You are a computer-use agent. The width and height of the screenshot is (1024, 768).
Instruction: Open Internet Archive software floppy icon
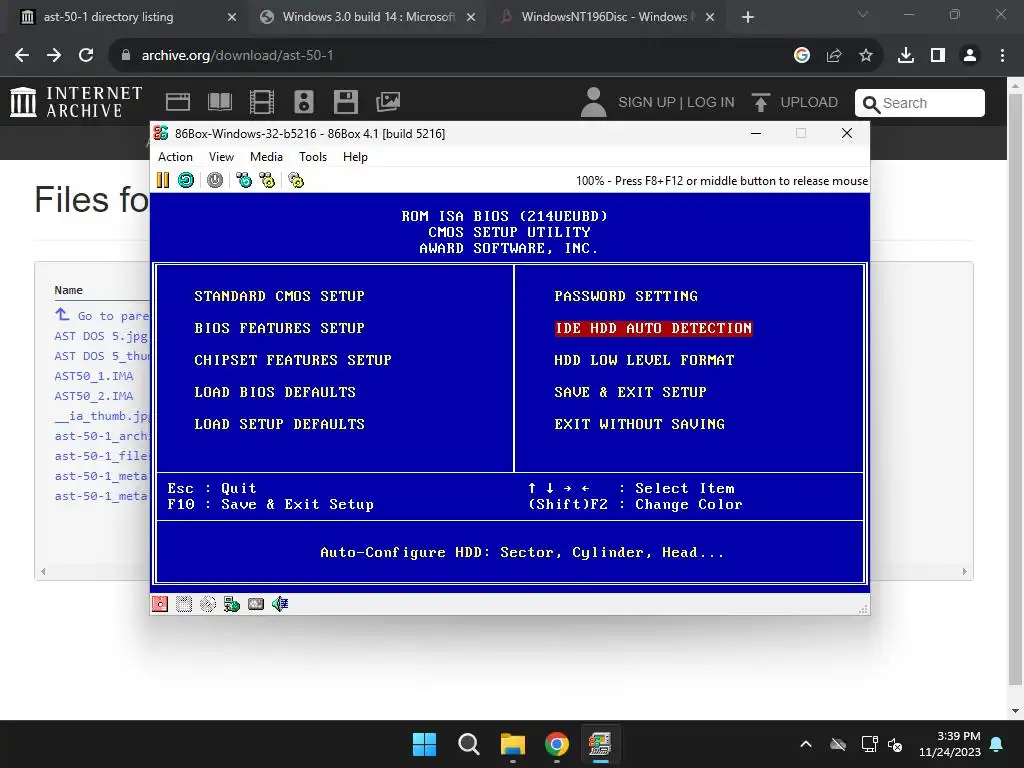(x=345, y=102)
